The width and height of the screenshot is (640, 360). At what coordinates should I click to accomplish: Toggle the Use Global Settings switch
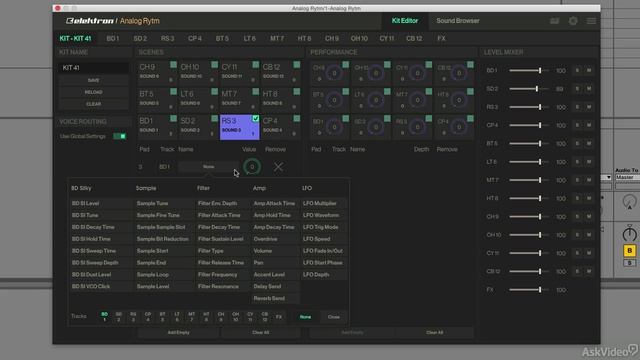pos(120,136)
